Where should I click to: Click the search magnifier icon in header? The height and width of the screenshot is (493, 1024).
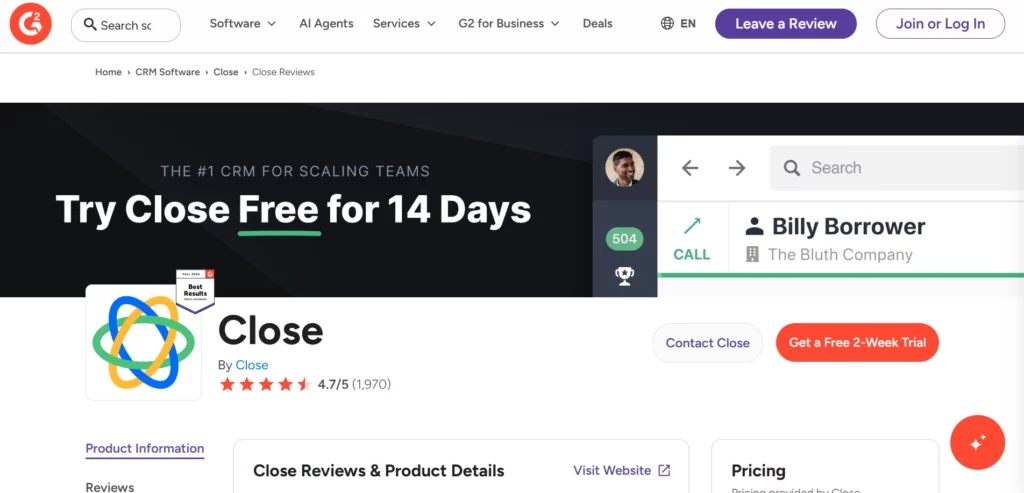(x=90, y=25)
